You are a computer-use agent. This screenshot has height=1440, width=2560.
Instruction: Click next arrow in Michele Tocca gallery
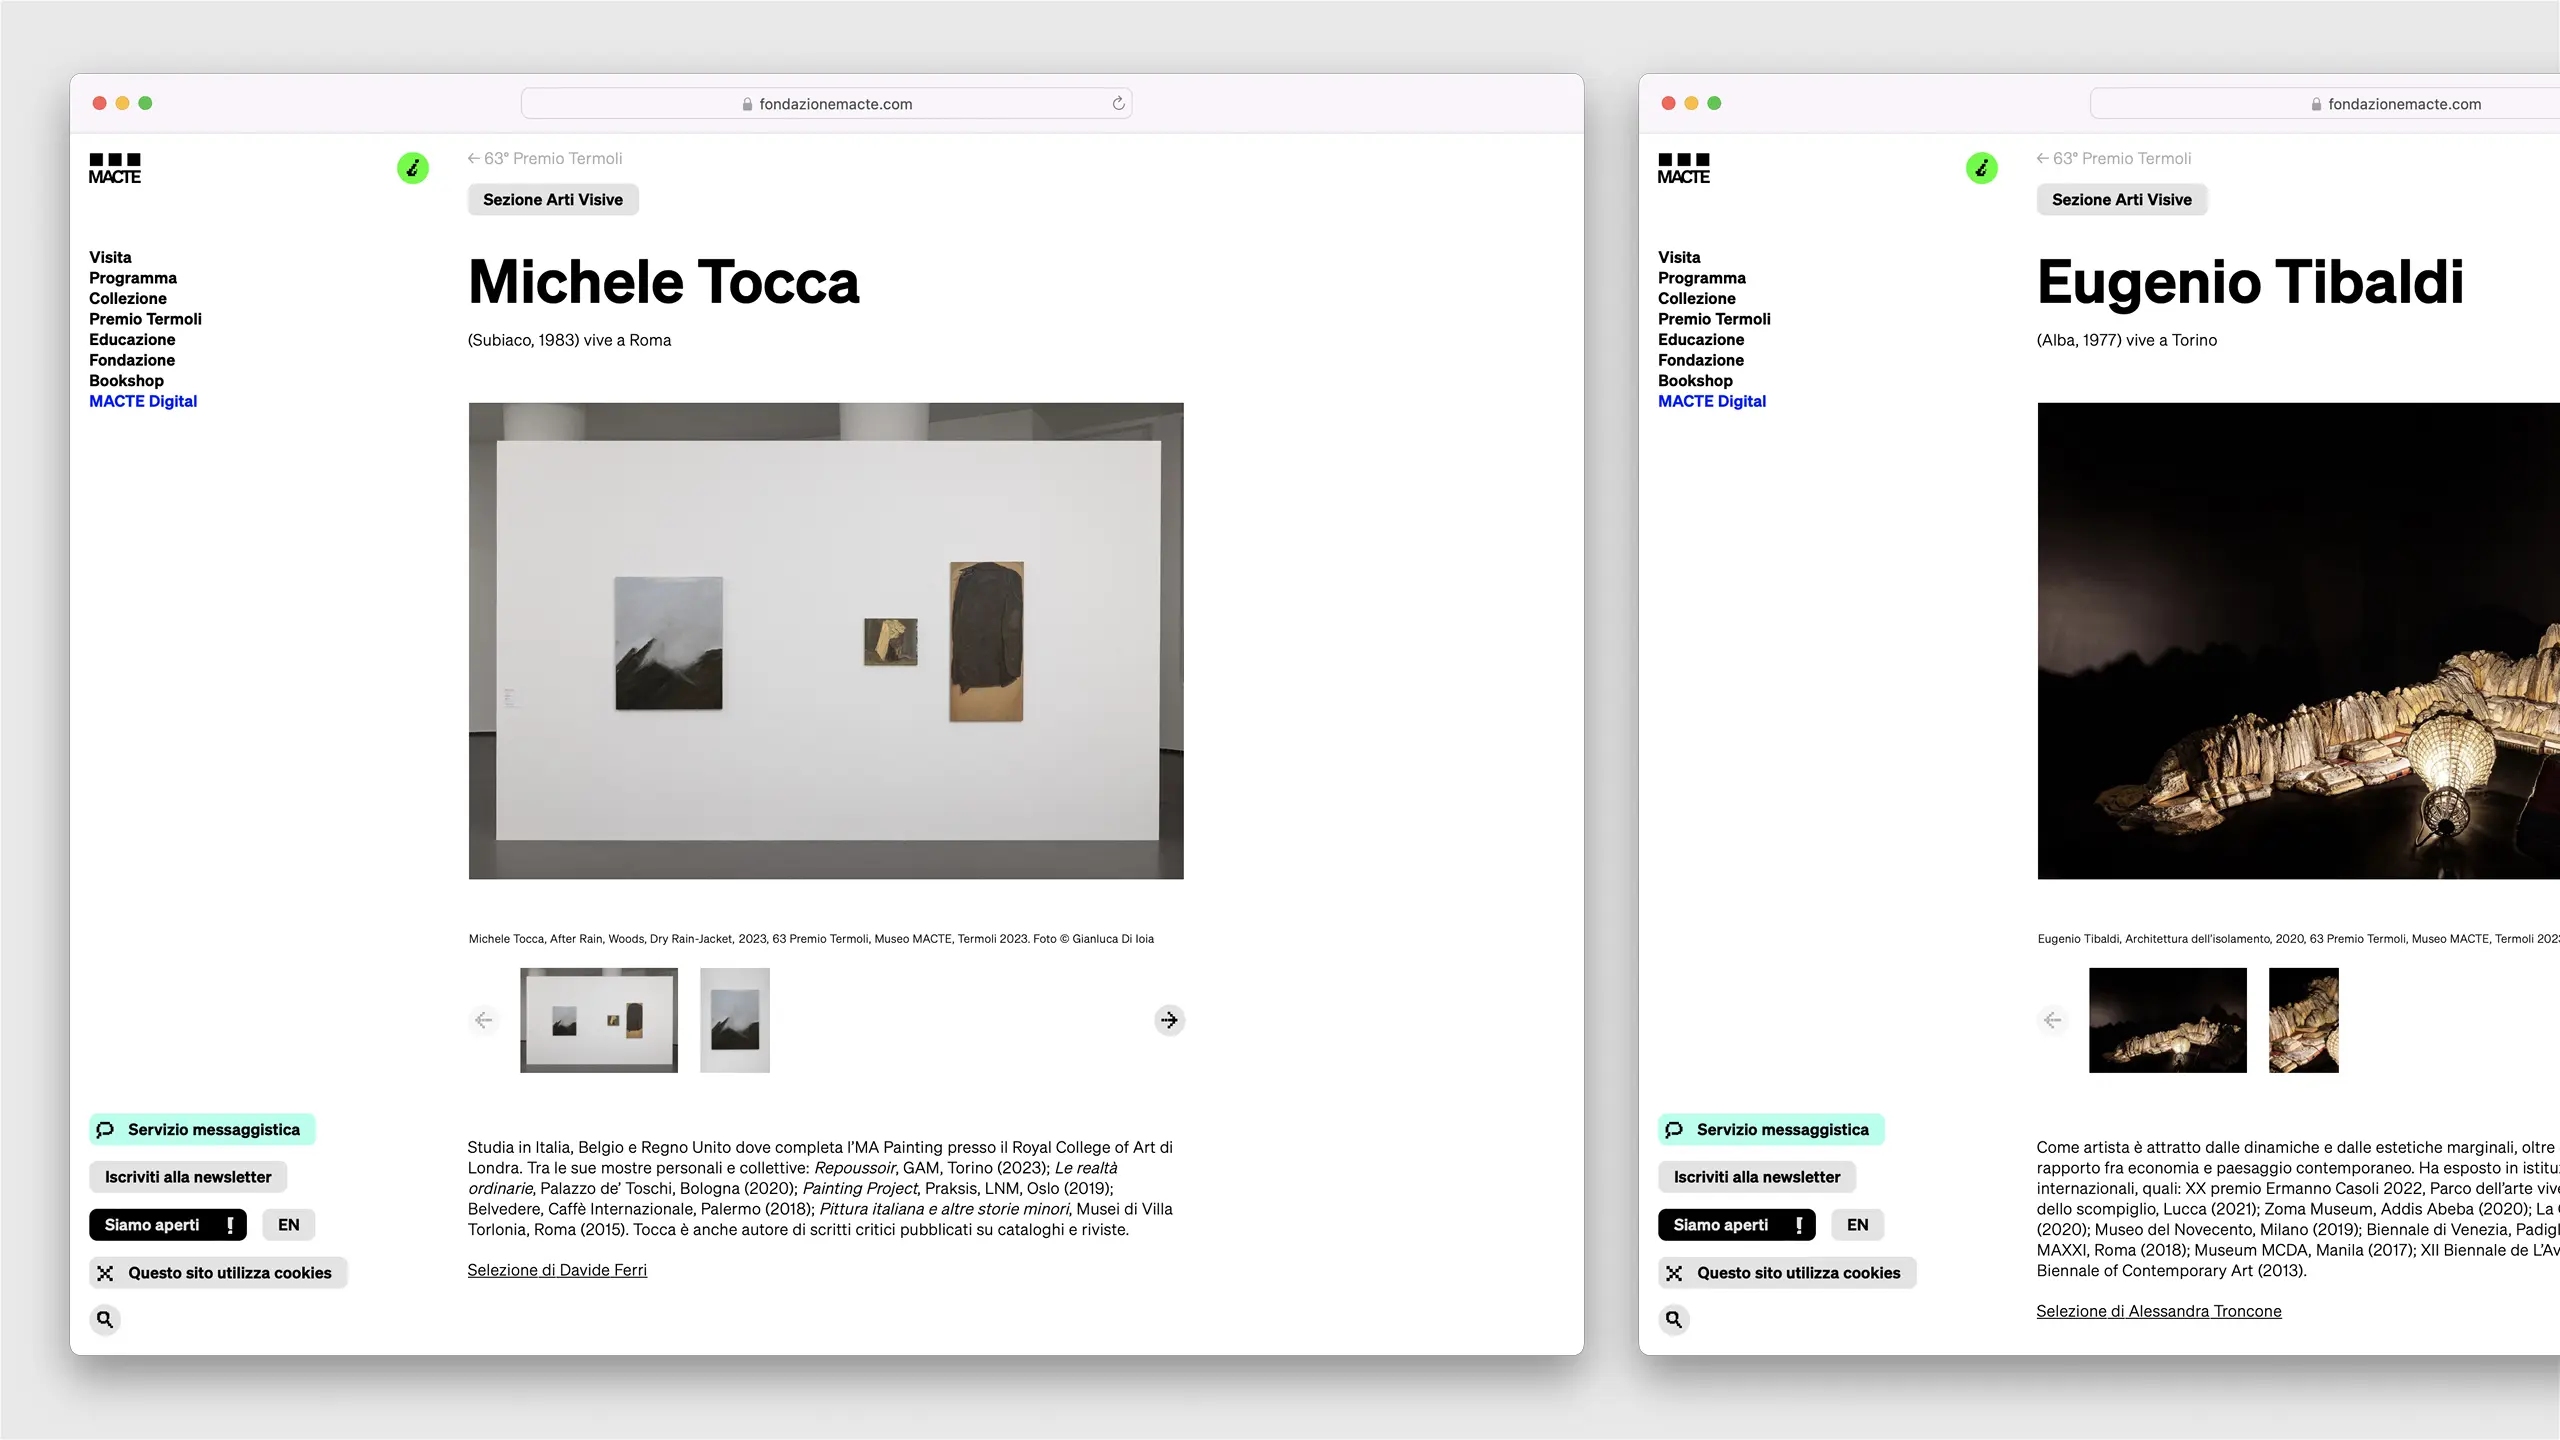[x=1168, y=1020]
